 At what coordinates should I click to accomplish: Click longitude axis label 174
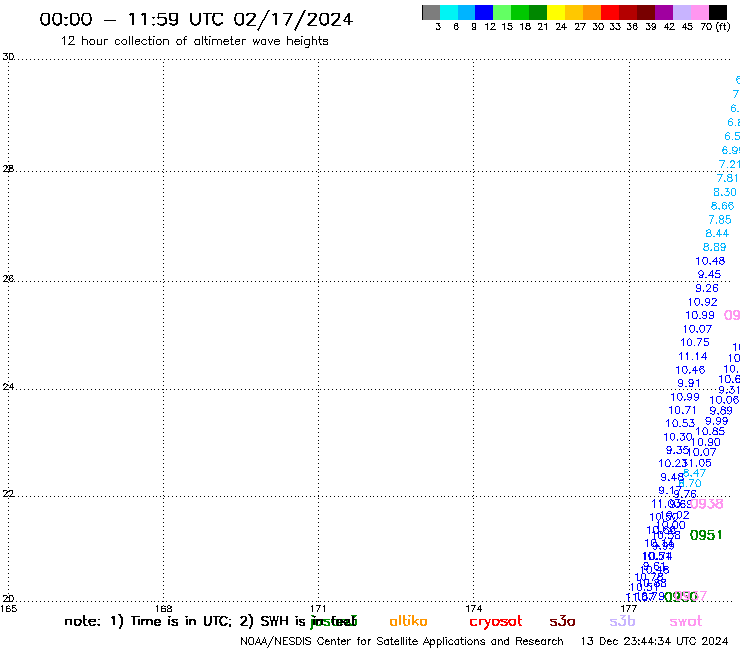pyautogui.click(x=473, y=608)
